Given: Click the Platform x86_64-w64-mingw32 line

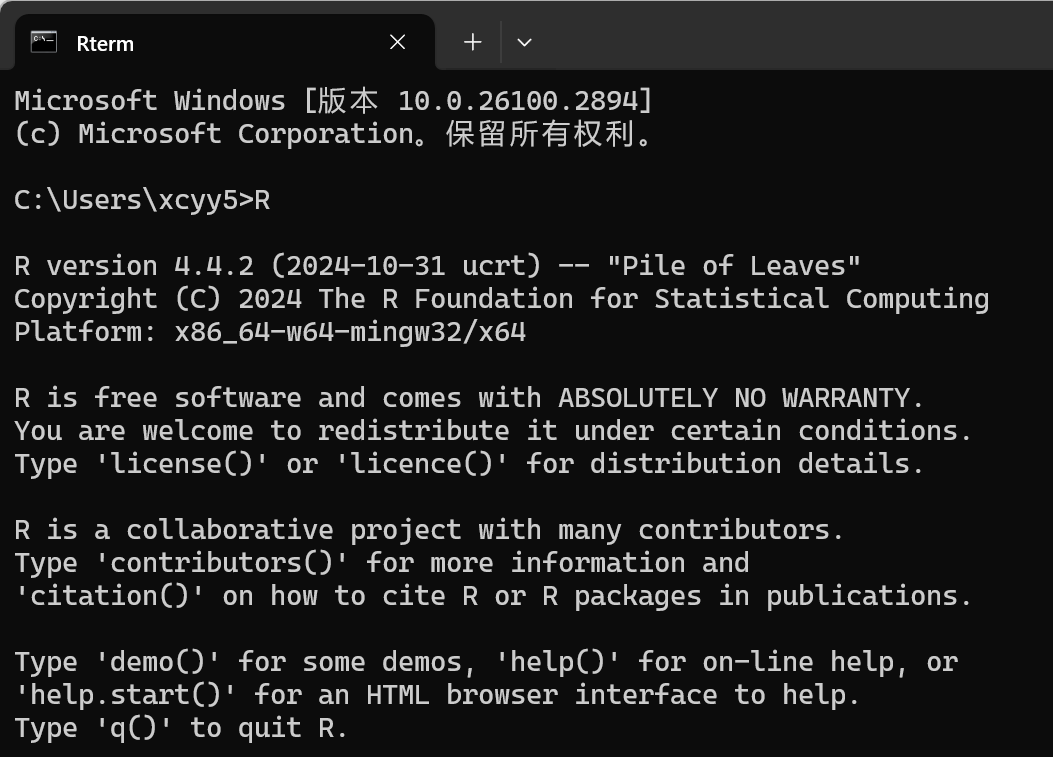Looking at the screenshot, I should click(270, 332).
